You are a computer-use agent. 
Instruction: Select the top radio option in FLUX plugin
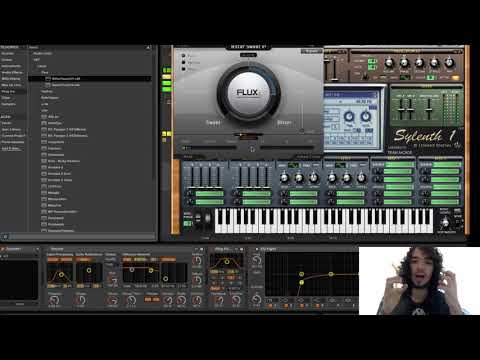click(183, 55)
